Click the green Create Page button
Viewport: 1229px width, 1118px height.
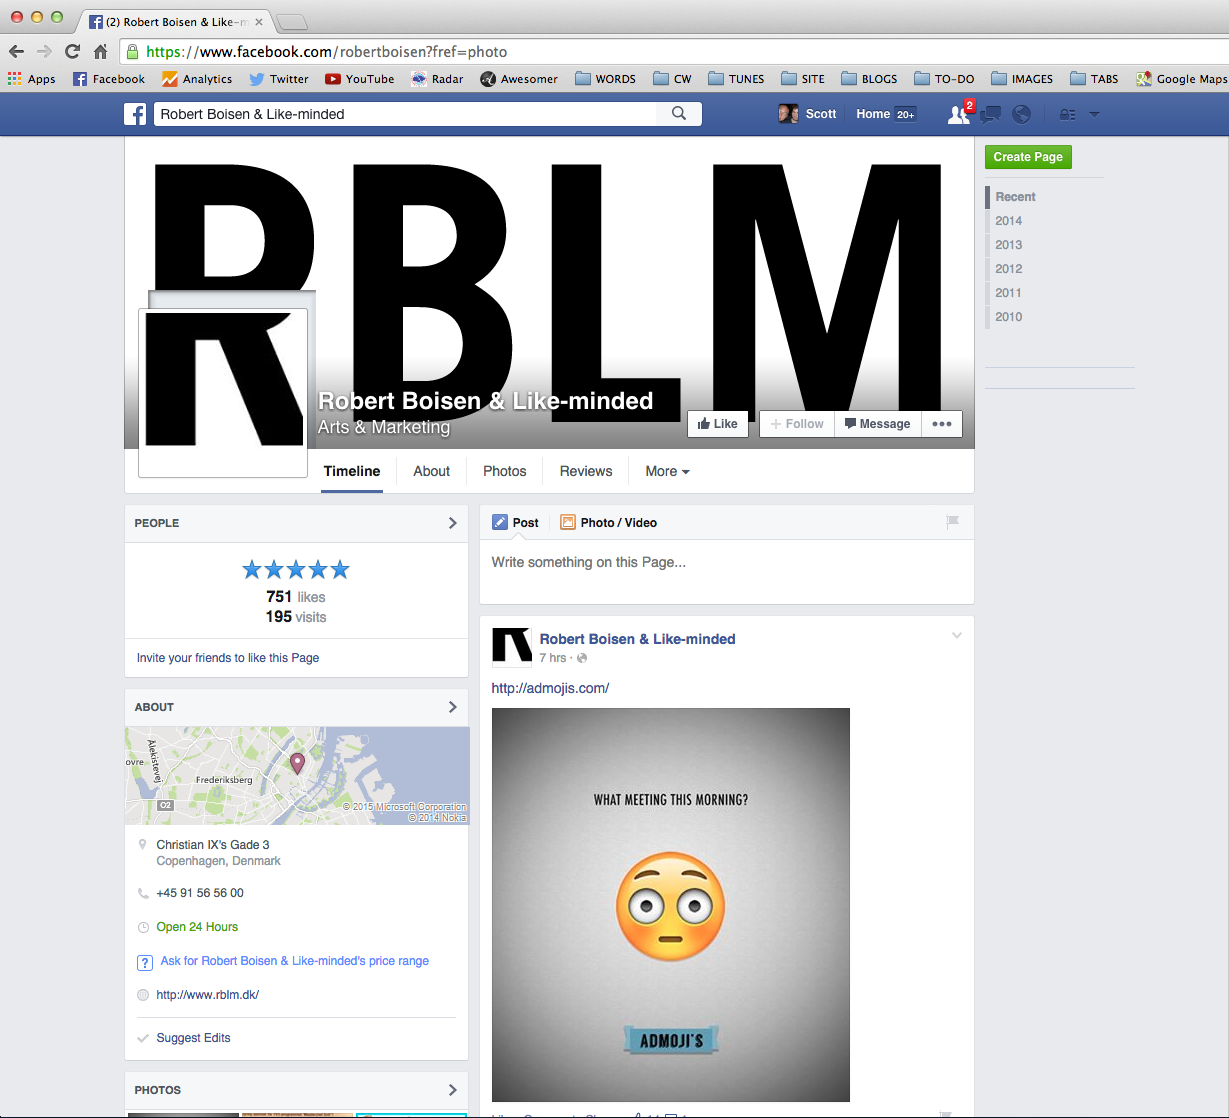(x=1028, y=157)
